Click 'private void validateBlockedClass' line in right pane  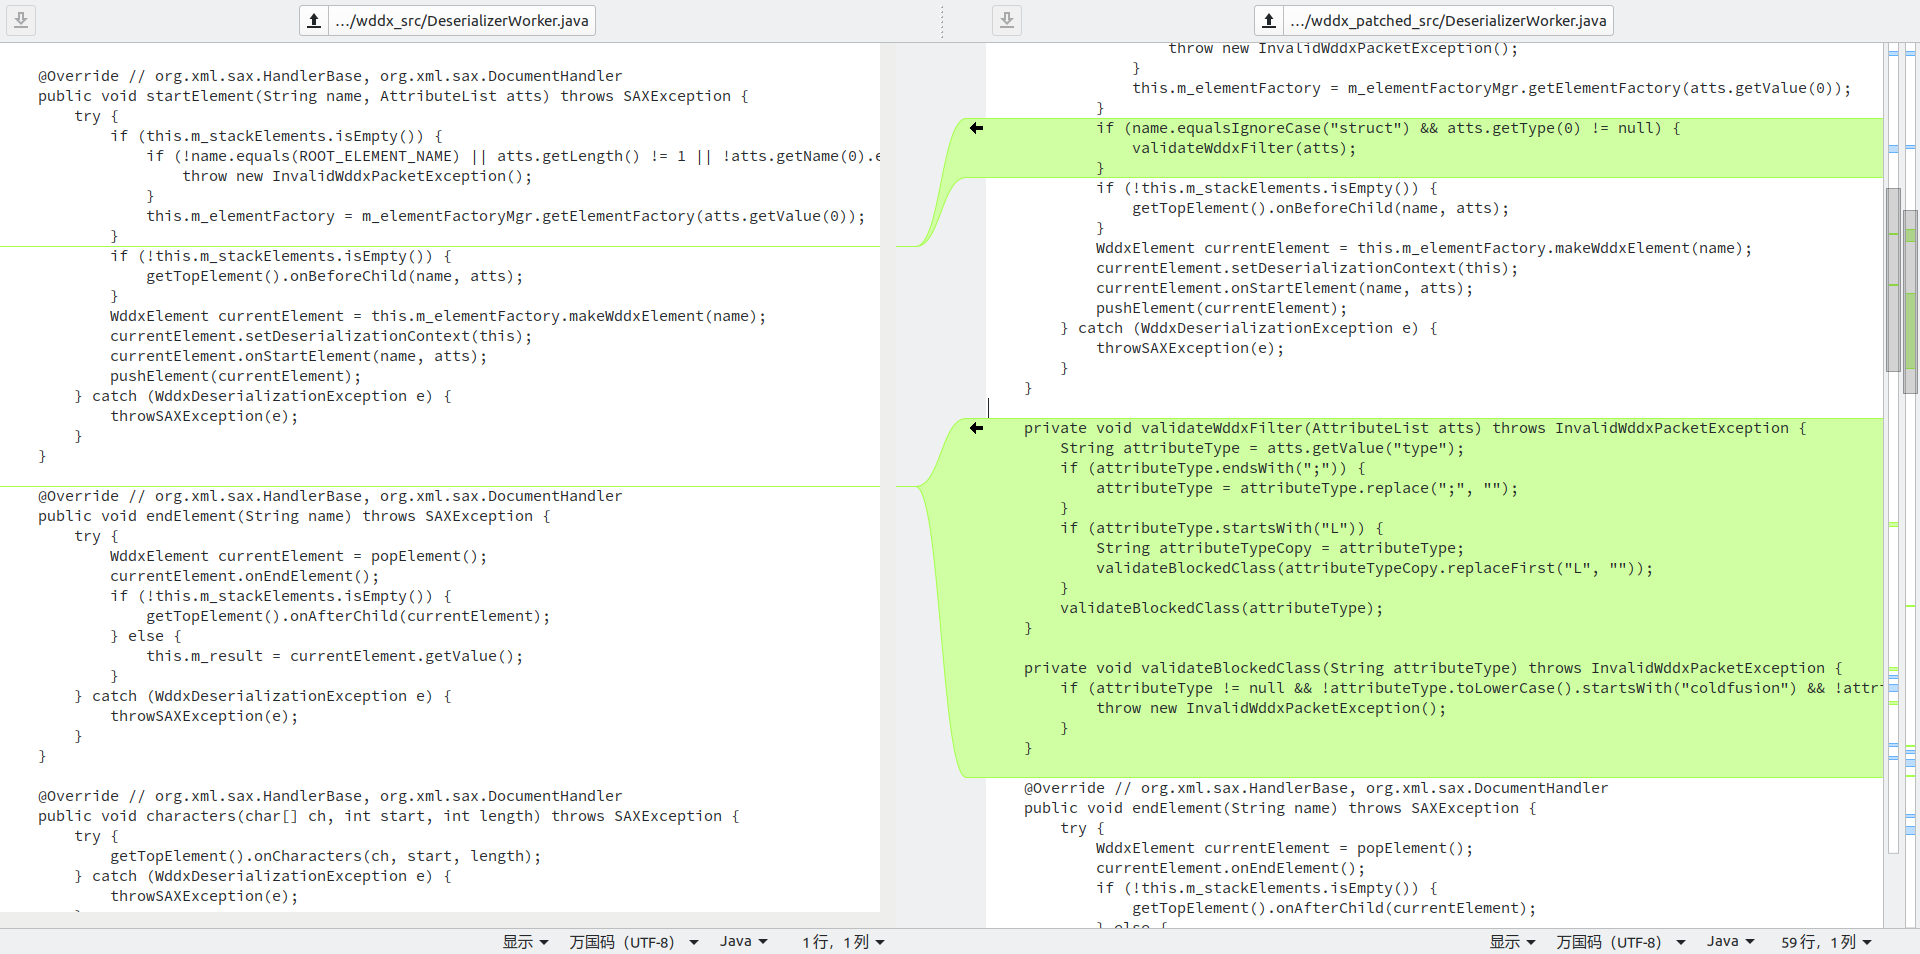click(1433, 668)
